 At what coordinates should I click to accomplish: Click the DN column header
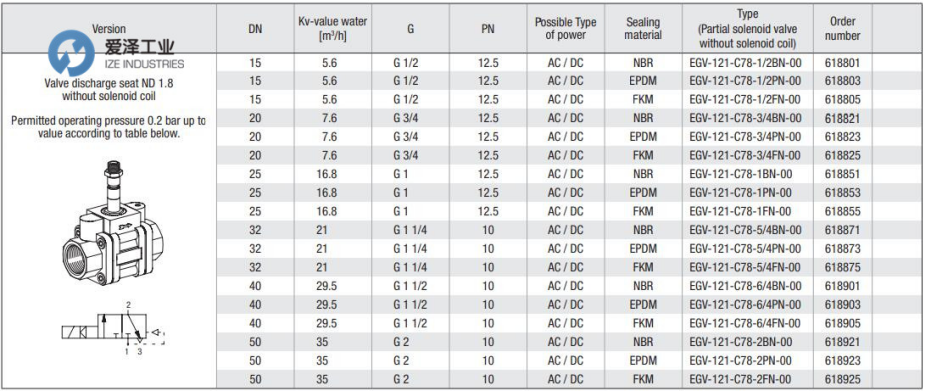[255, 28]
